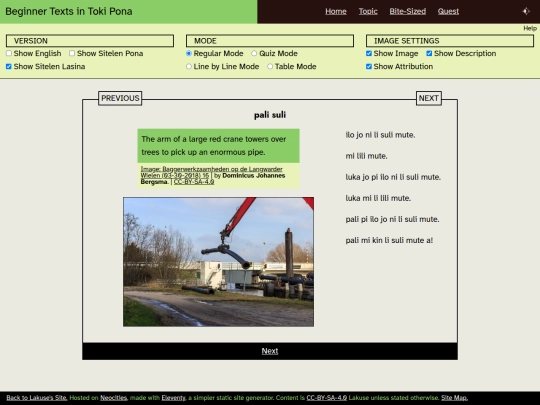This screenshot has width=540, height=405.
Task: Enable the Show English checkbox
Action: [x=9, y=53]
